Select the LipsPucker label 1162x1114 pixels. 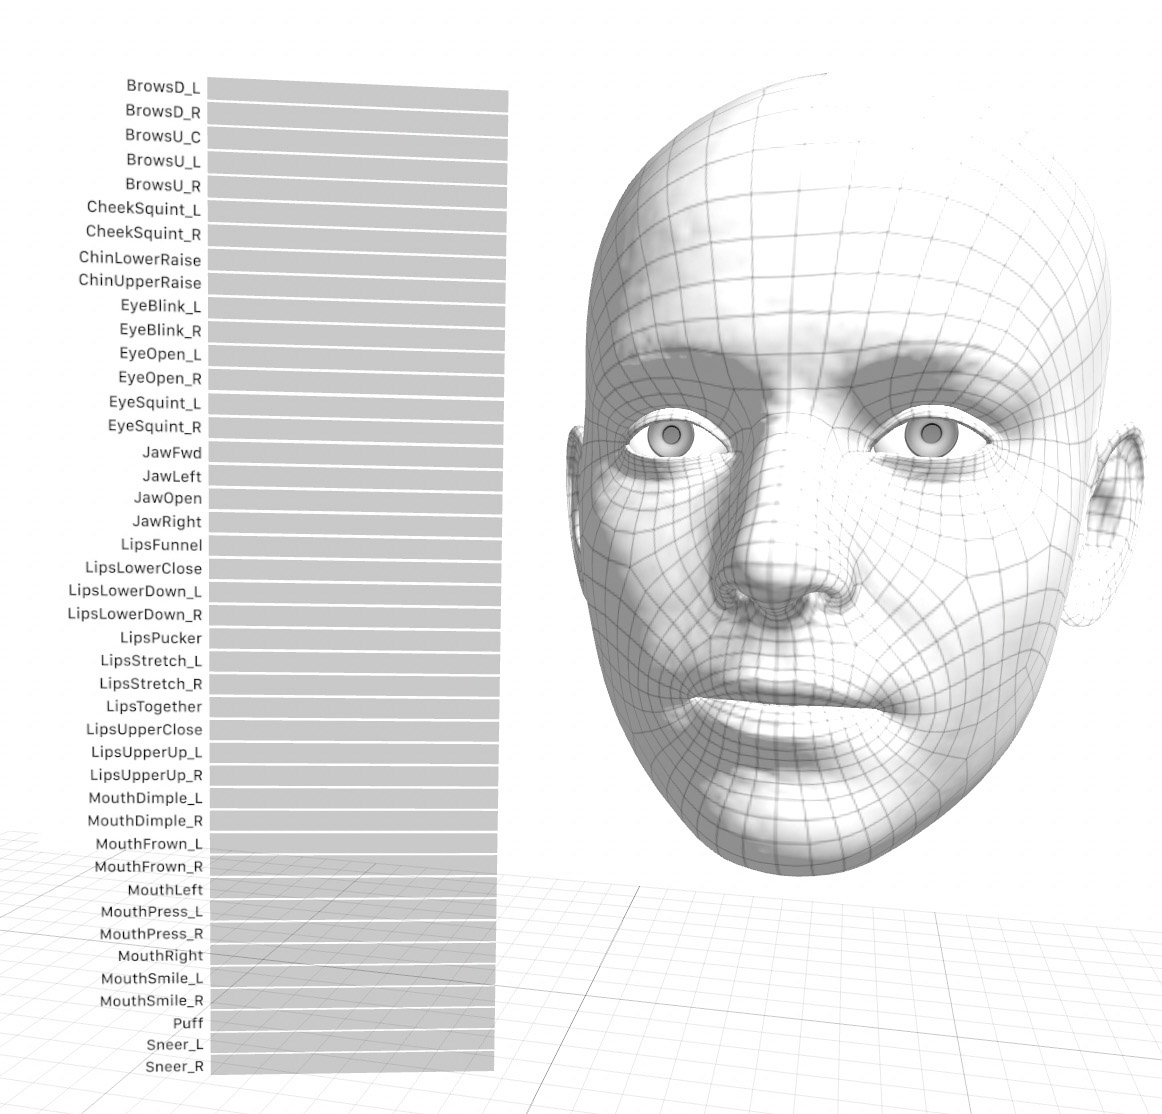[x=161, y=638]
